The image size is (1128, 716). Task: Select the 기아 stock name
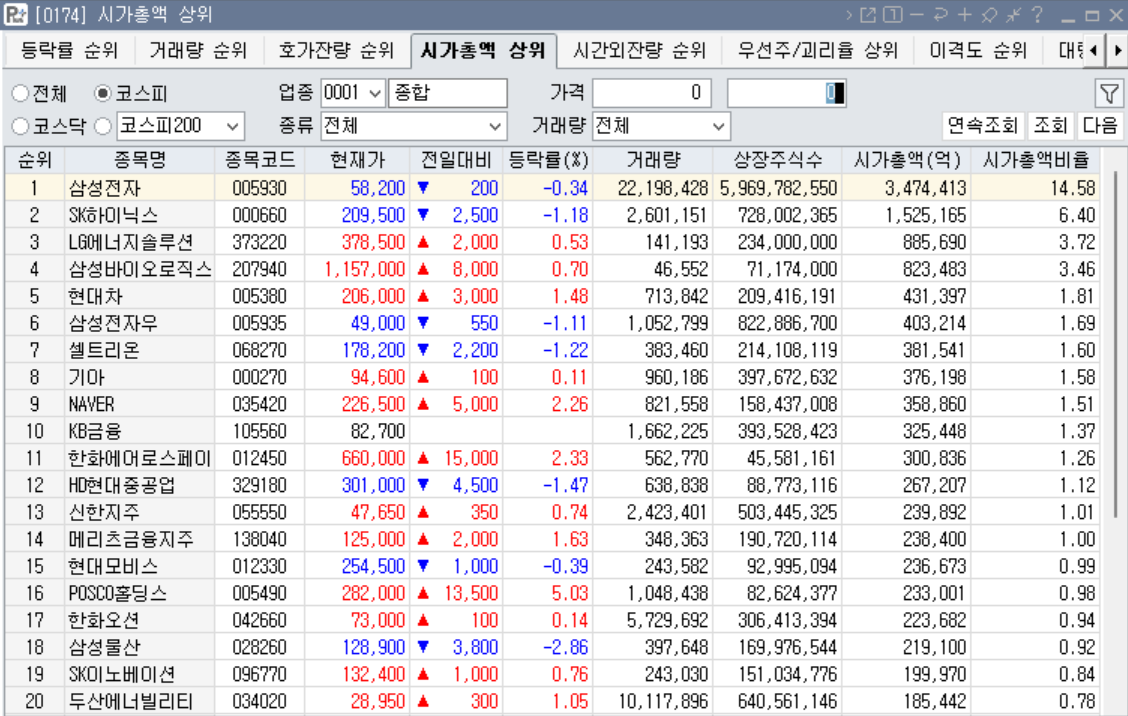(86, 377)
